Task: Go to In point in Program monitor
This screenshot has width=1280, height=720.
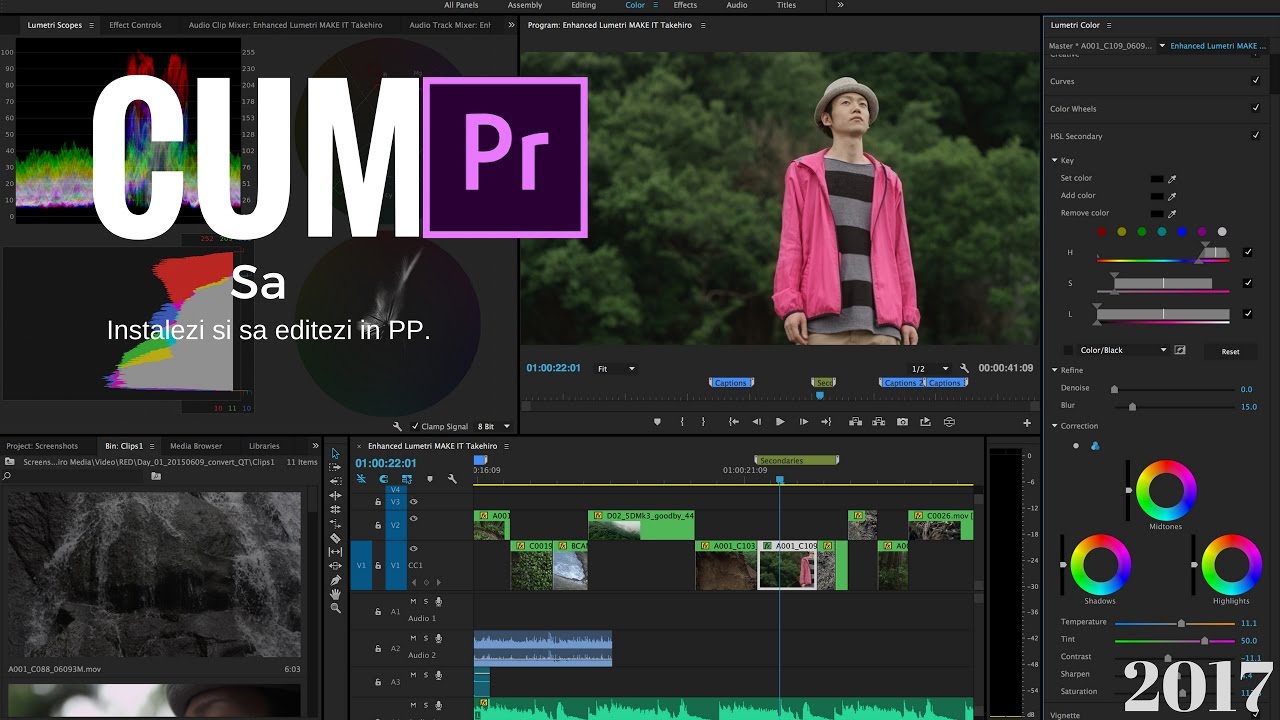Action: pos(733,422)
